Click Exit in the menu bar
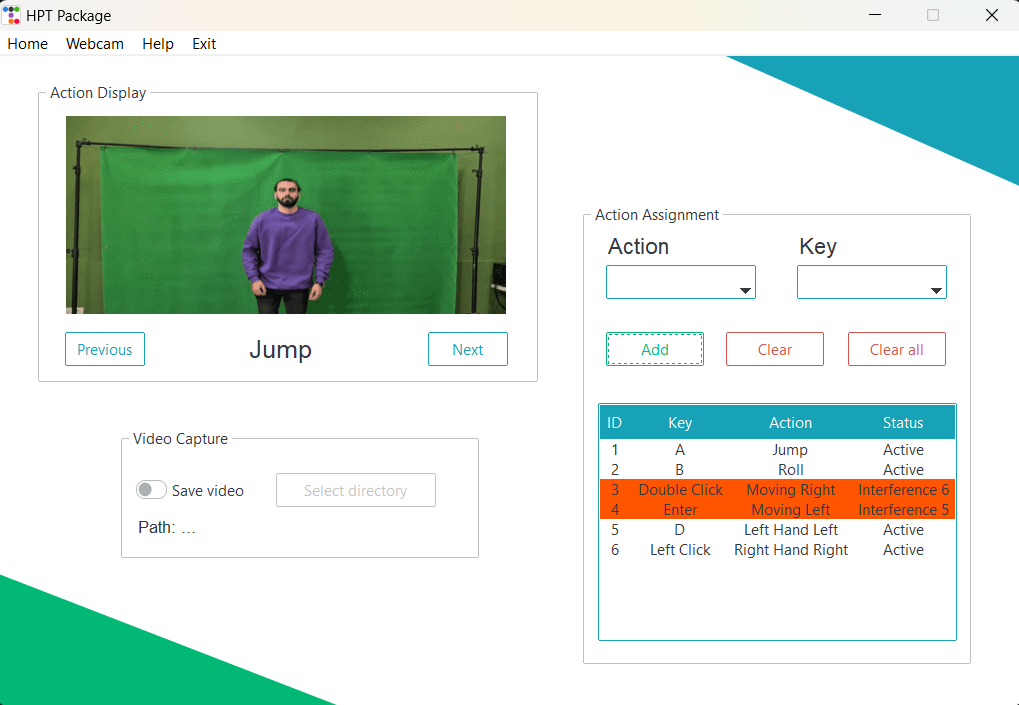Viewport: 1019px width, 705px height. (x=203, y=44)
